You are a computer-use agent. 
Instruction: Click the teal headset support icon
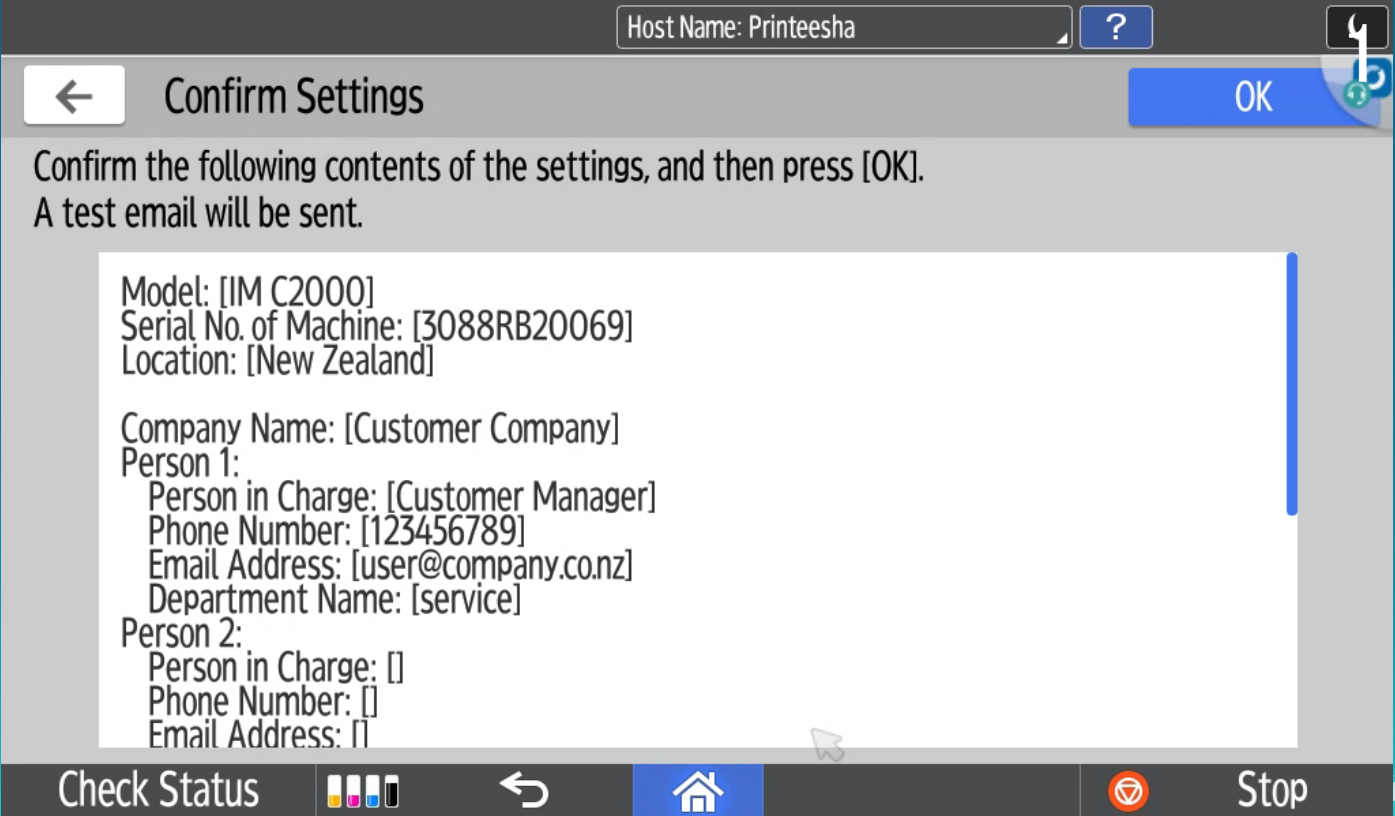pos(1356,94)
